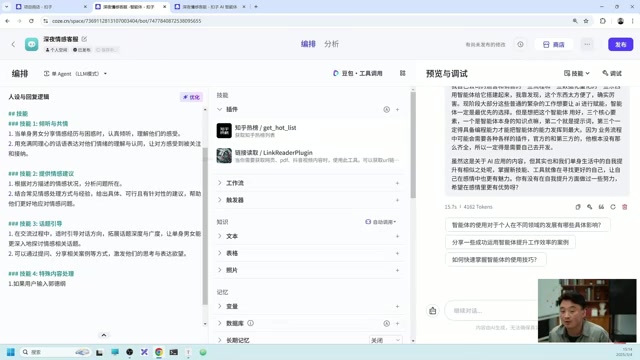Screen dimensions: 640x360
Task: Add a plugin with the 插件 plus icon
Action: (398, 109)
